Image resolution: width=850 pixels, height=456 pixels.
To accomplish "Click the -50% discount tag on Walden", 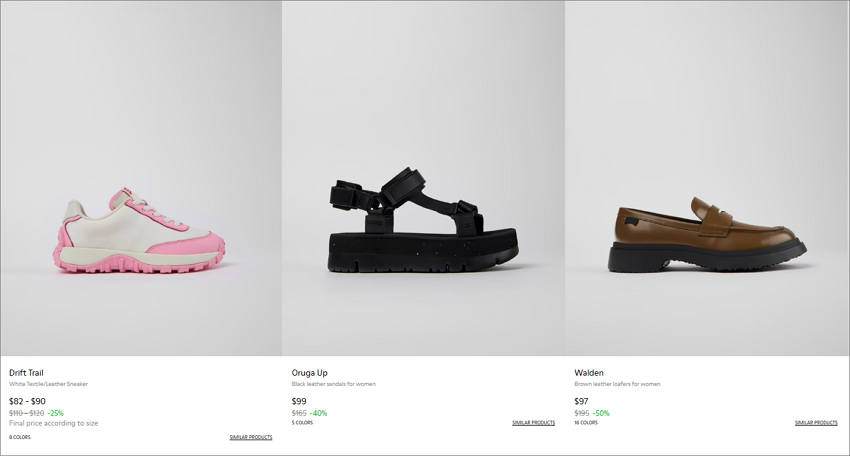I will coord(601,413).
